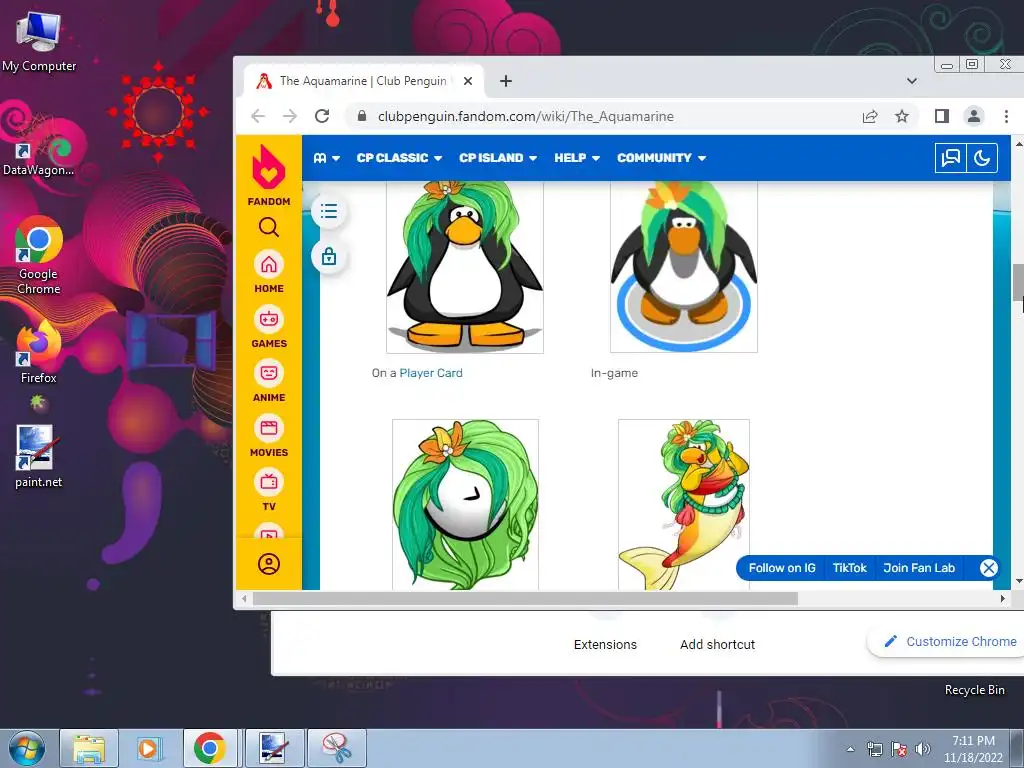Click Join Fan Lab button

tap(919, 568)
